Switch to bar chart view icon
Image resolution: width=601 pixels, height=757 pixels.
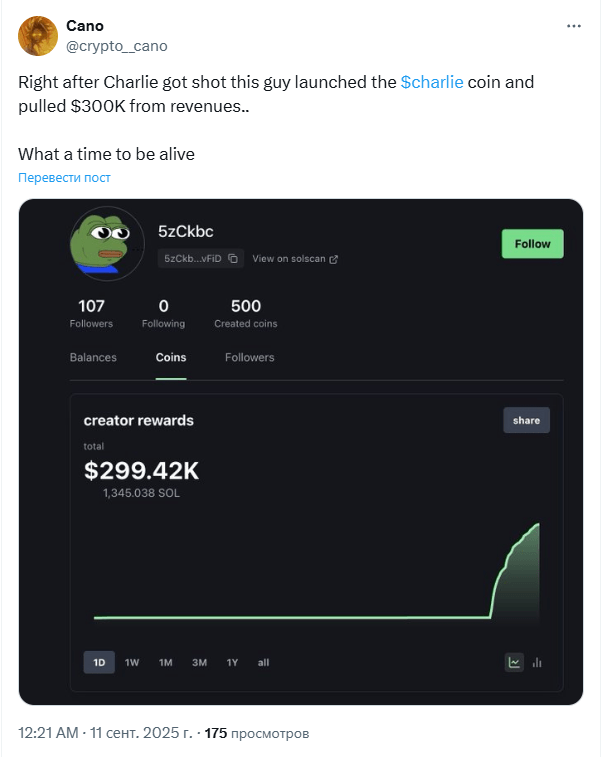[538, 661]
